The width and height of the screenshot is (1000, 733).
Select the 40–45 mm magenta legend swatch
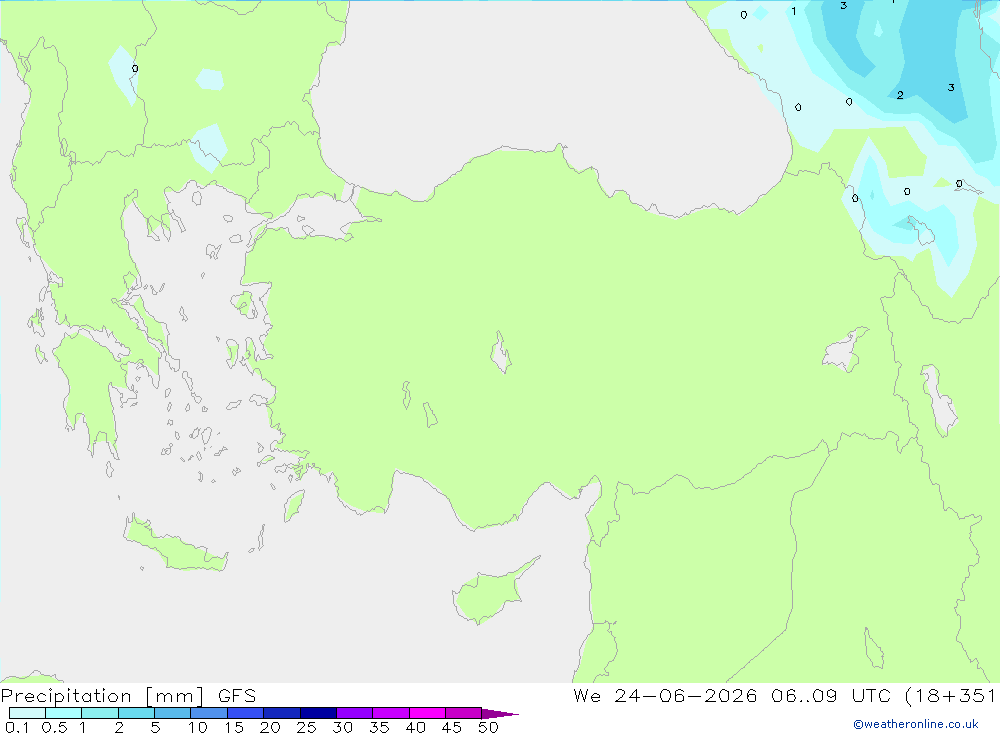(x=427, y=713)
